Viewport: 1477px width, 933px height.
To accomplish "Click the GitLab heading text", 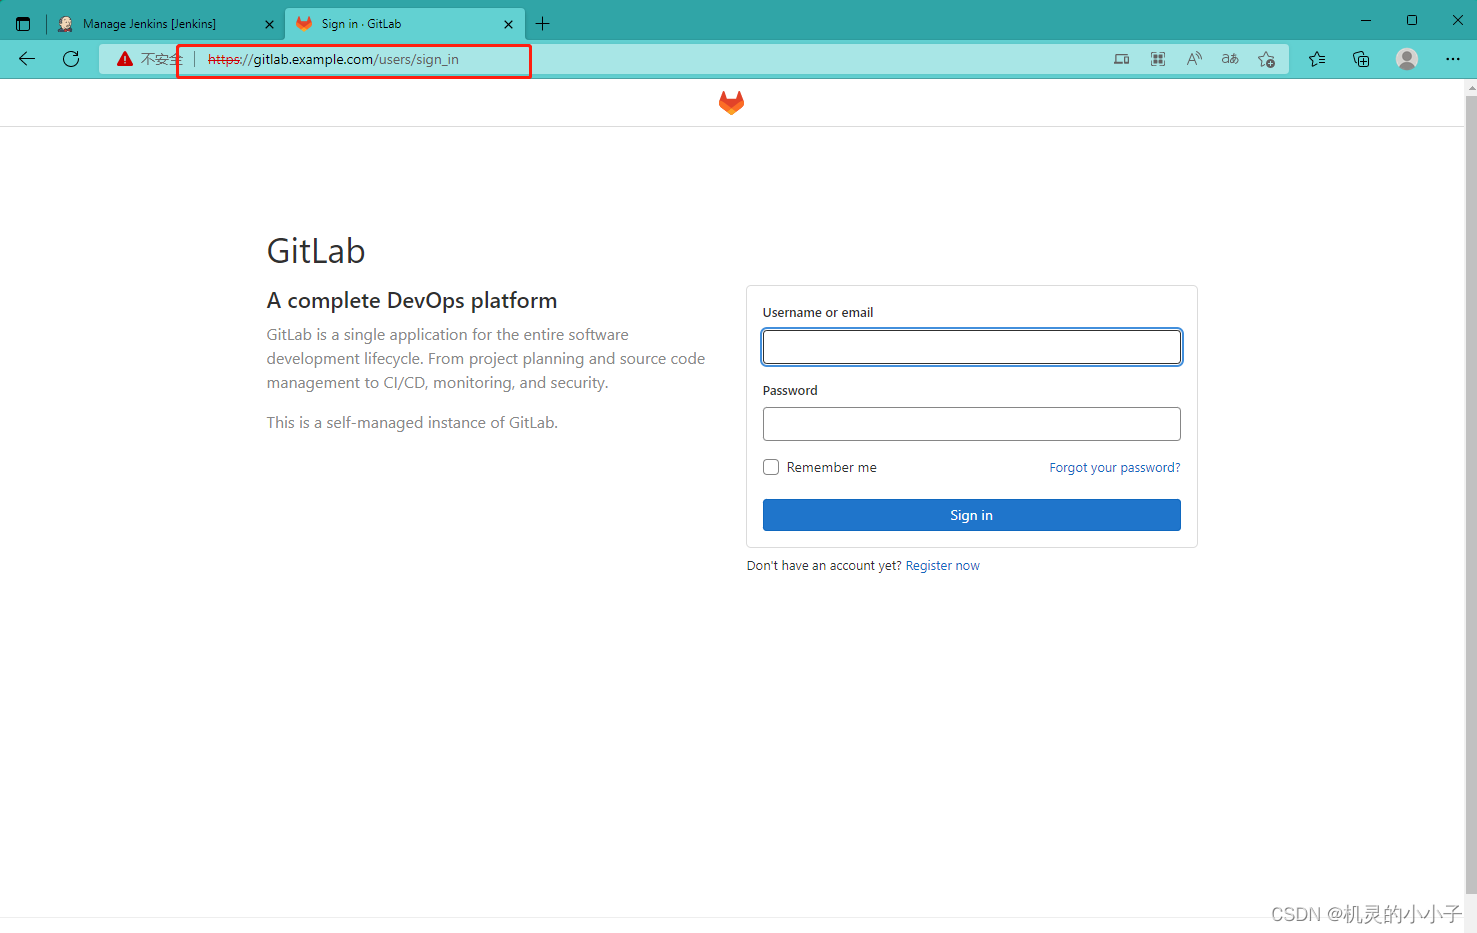I will pyautogui.click(x=316, y=251).
